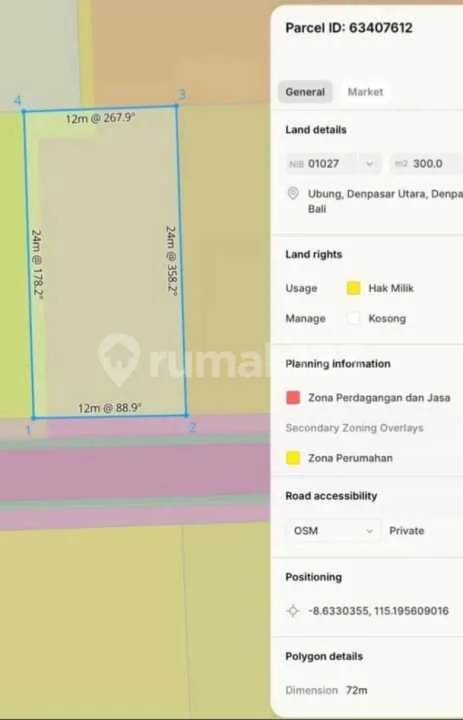The image size is (463, 720).
Task: Select the white Kosong manage swatch
Action: (353, 318)
